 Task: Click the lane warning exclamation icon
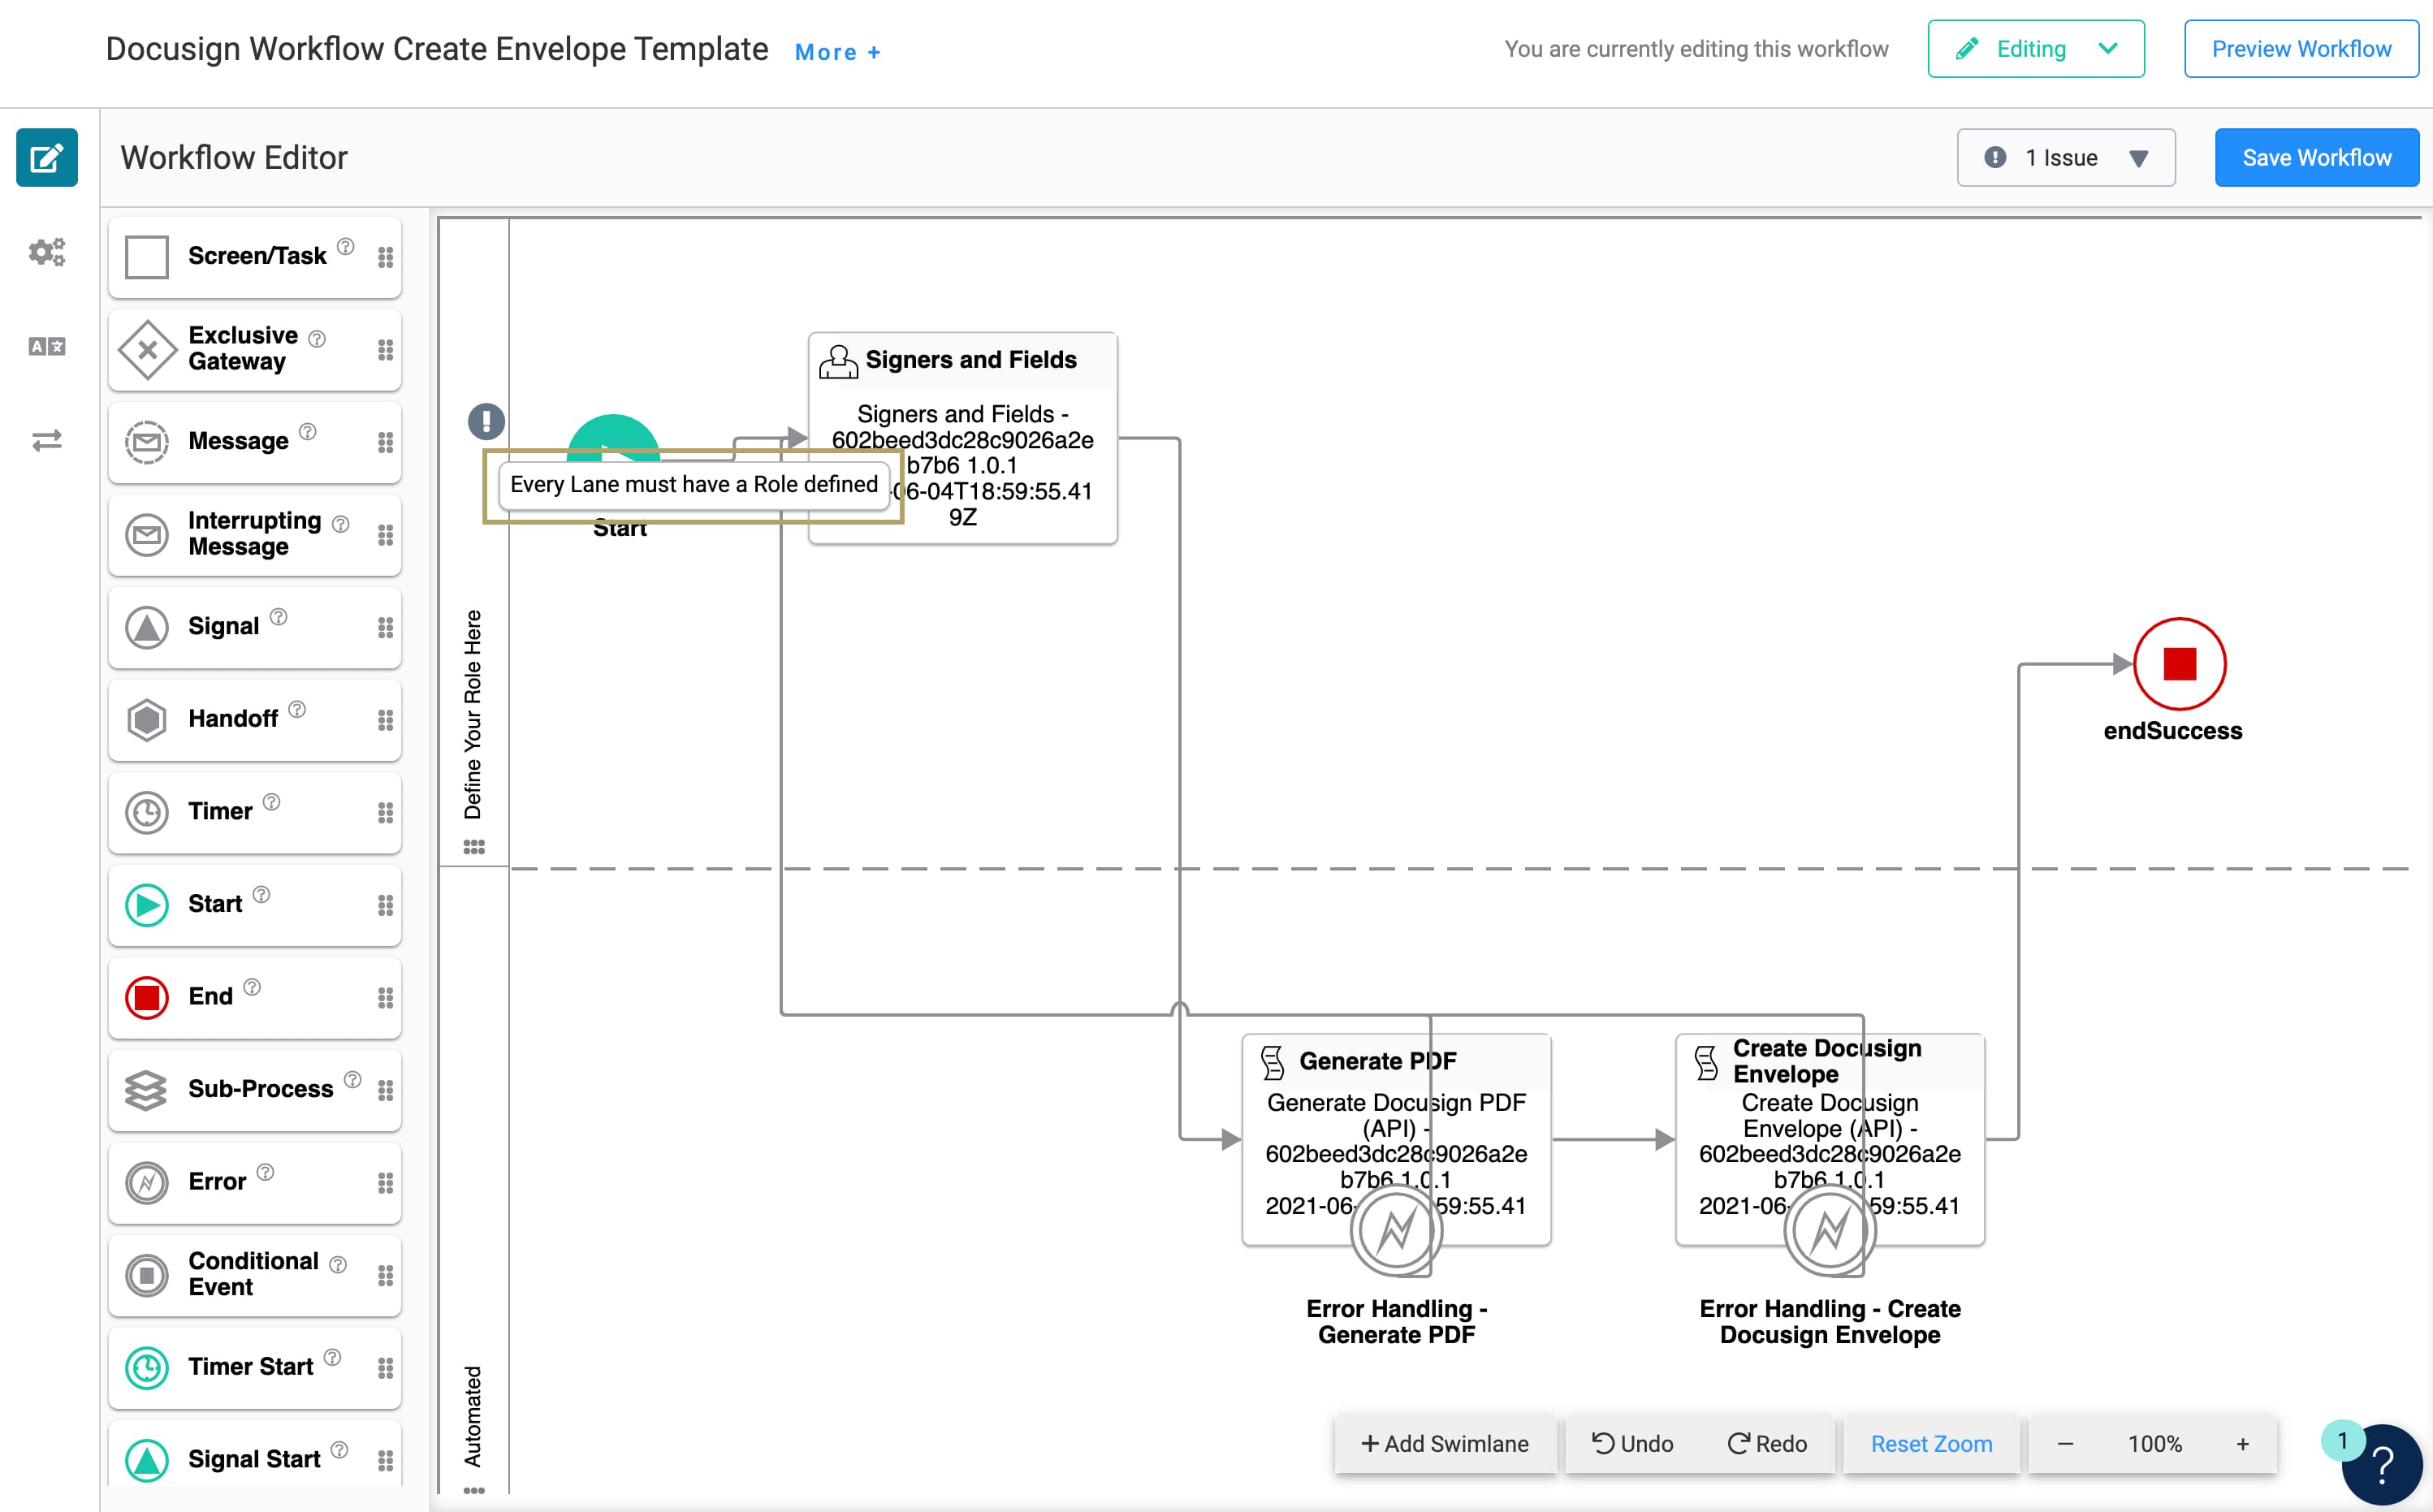coord(487,421)
